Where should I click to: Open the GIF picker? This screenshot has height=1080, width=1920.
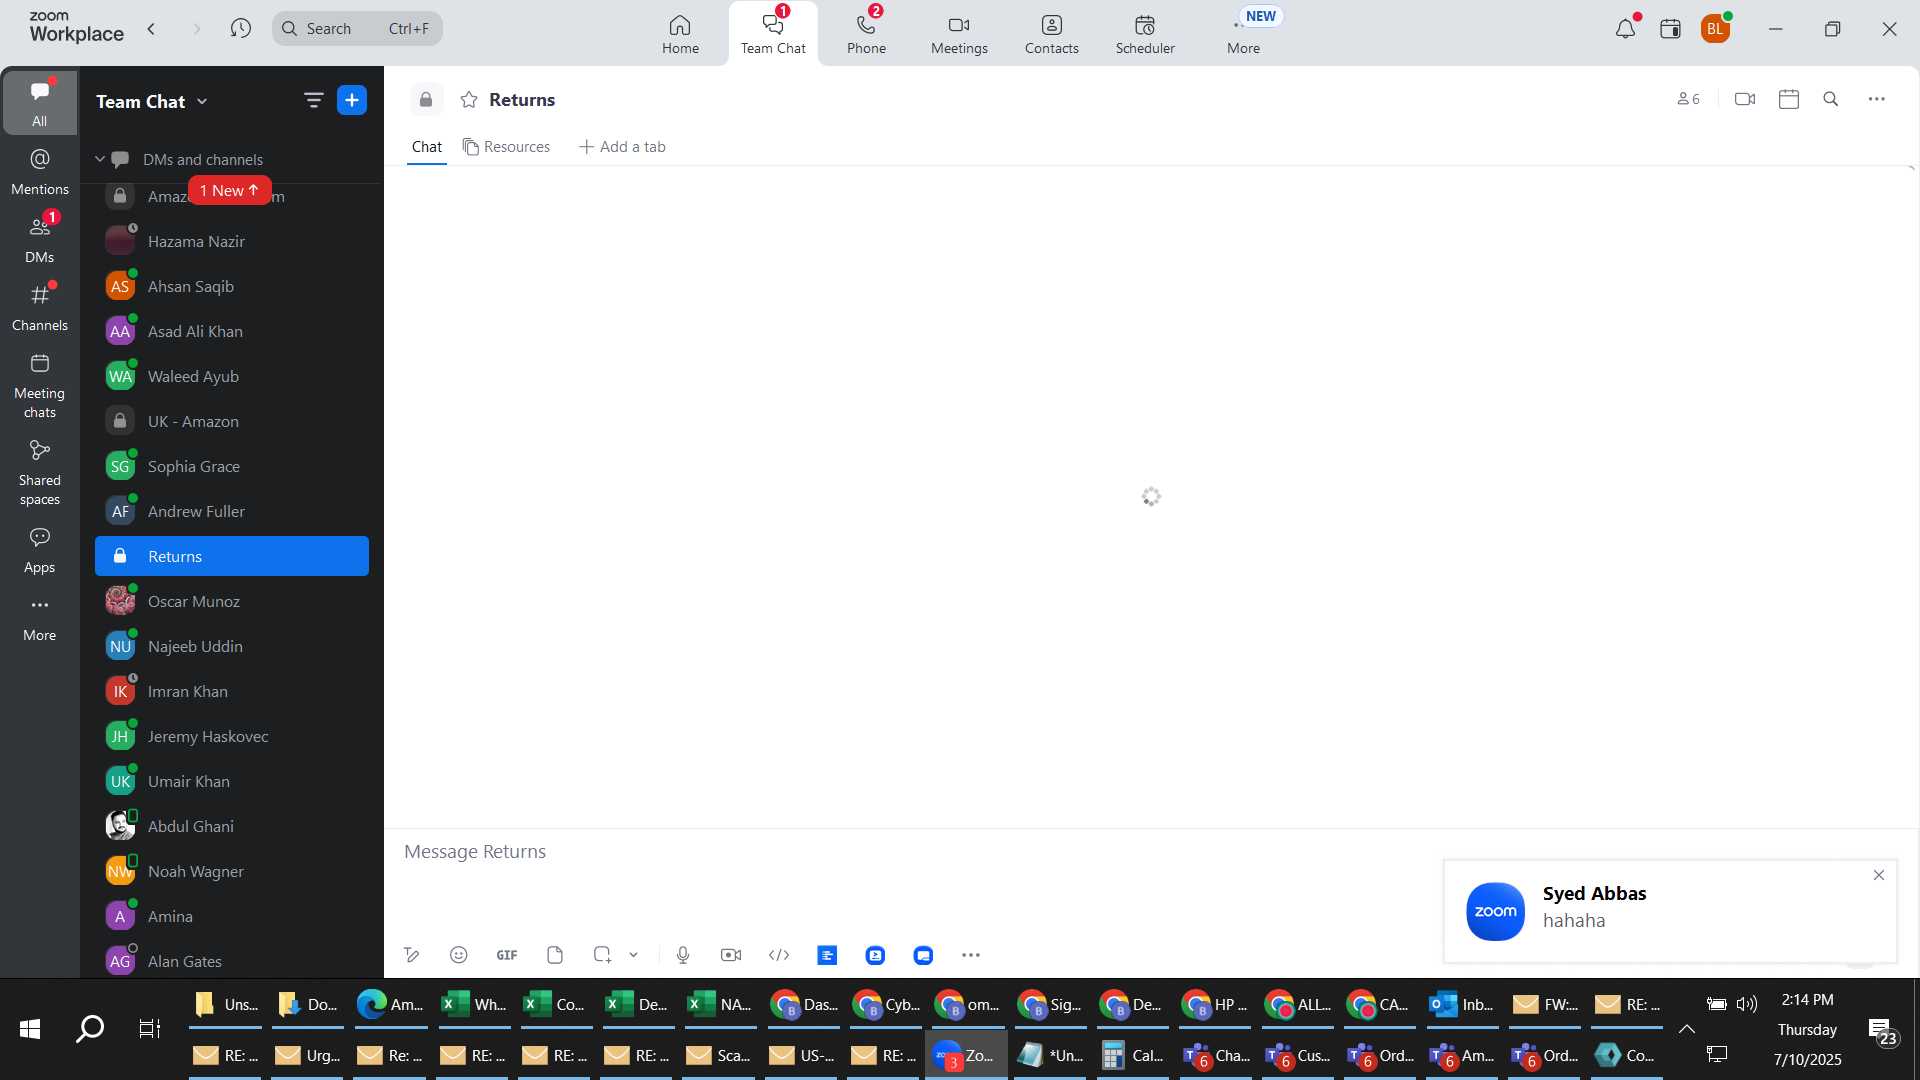click(507, 955)
